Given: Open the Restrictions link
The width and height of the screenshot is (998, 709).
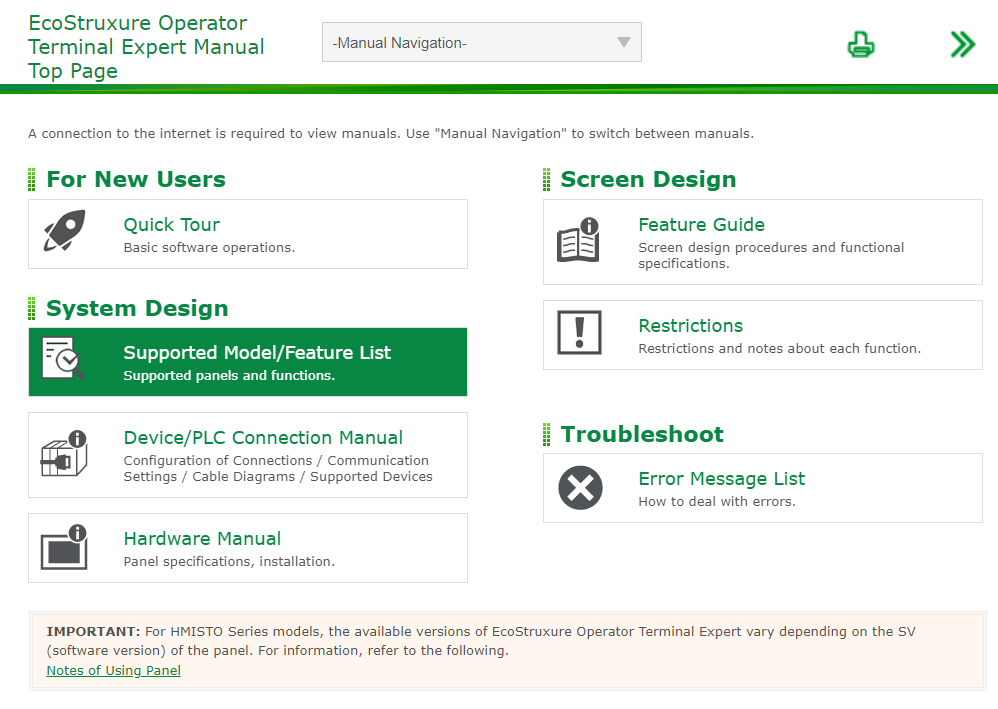Looking at the screenshot, I should click(691, 326).
